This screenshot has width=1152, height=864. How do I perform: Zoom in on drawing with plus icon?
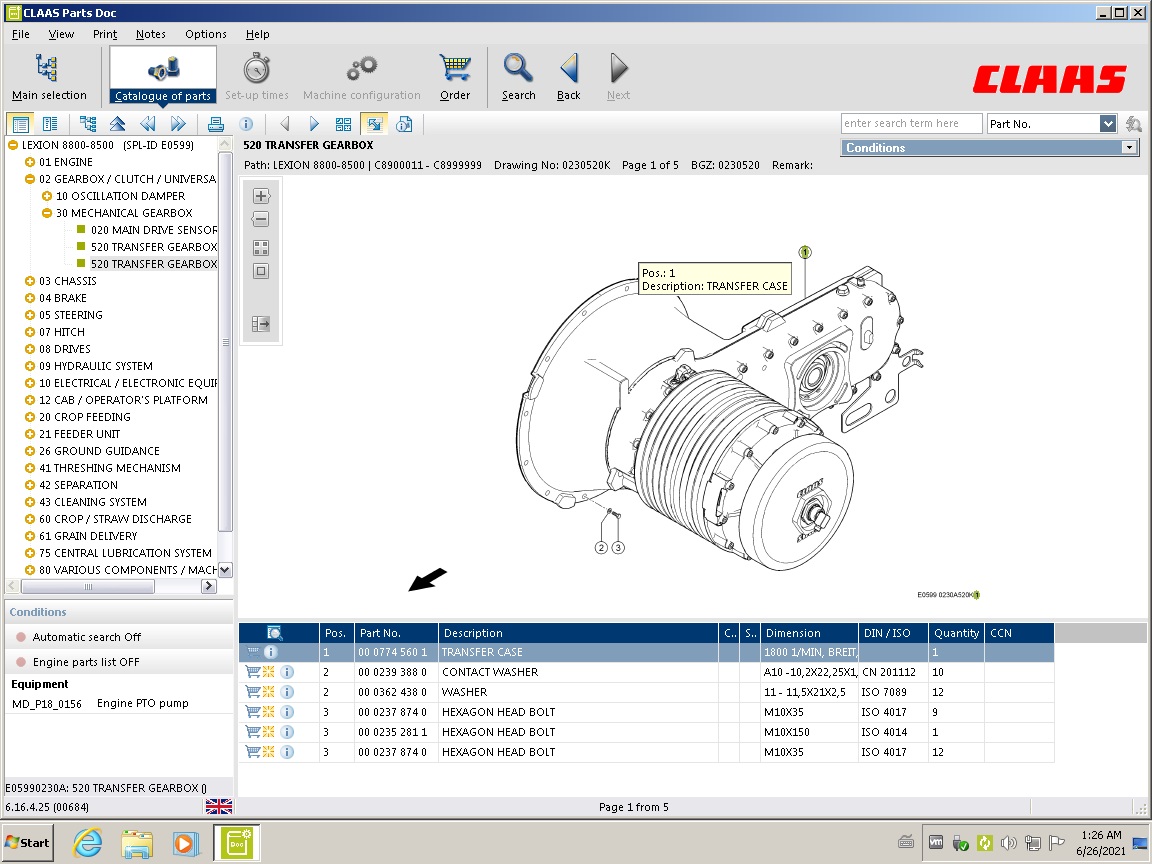pyautogui.click(x=261, y=196)
